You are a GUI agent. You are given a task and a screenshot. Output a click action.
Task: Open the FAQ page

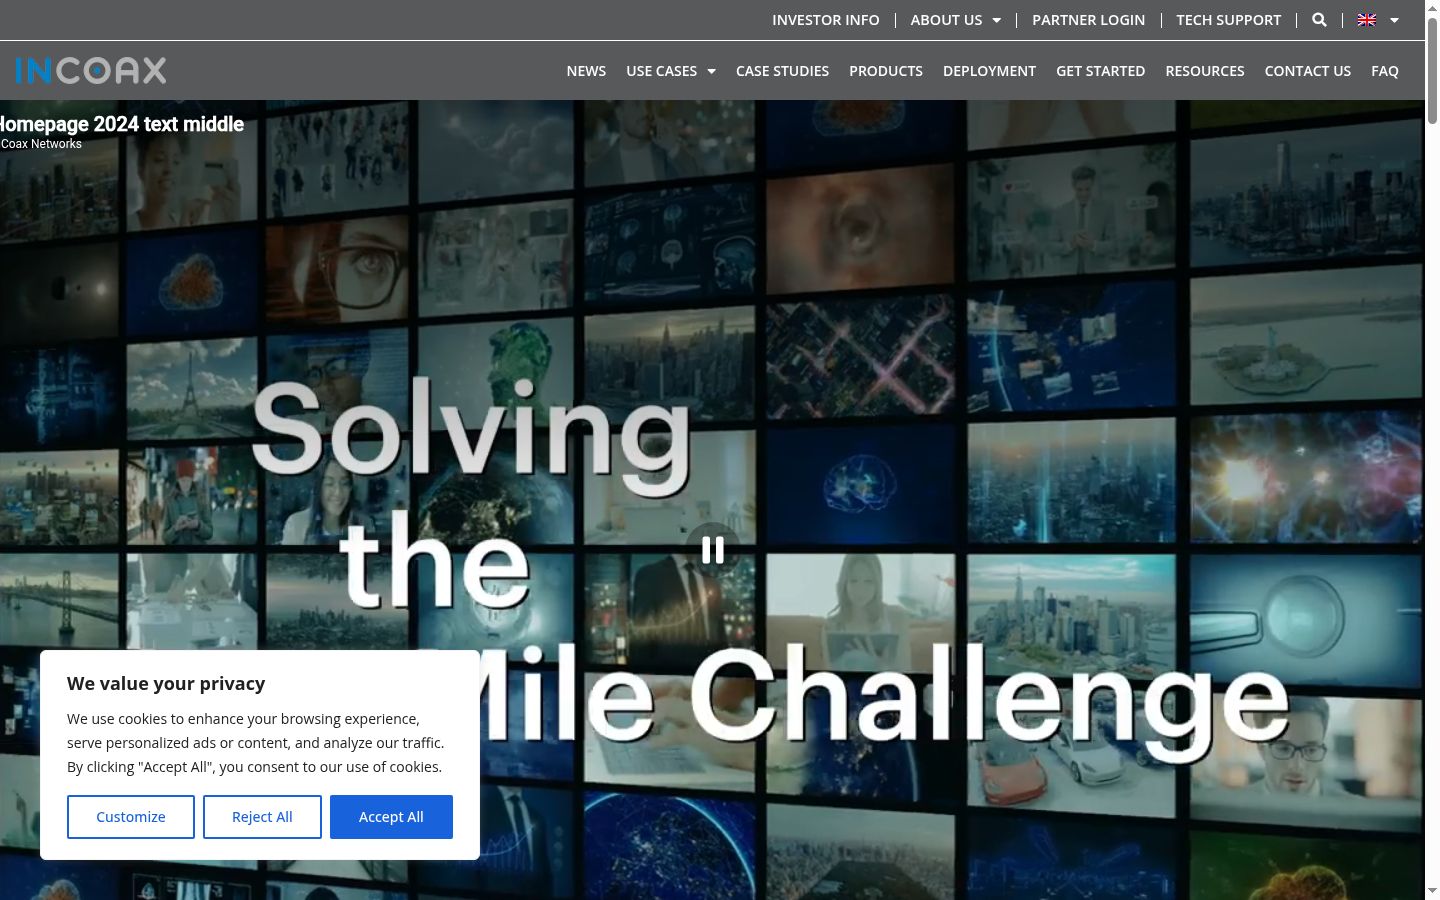1385,71
